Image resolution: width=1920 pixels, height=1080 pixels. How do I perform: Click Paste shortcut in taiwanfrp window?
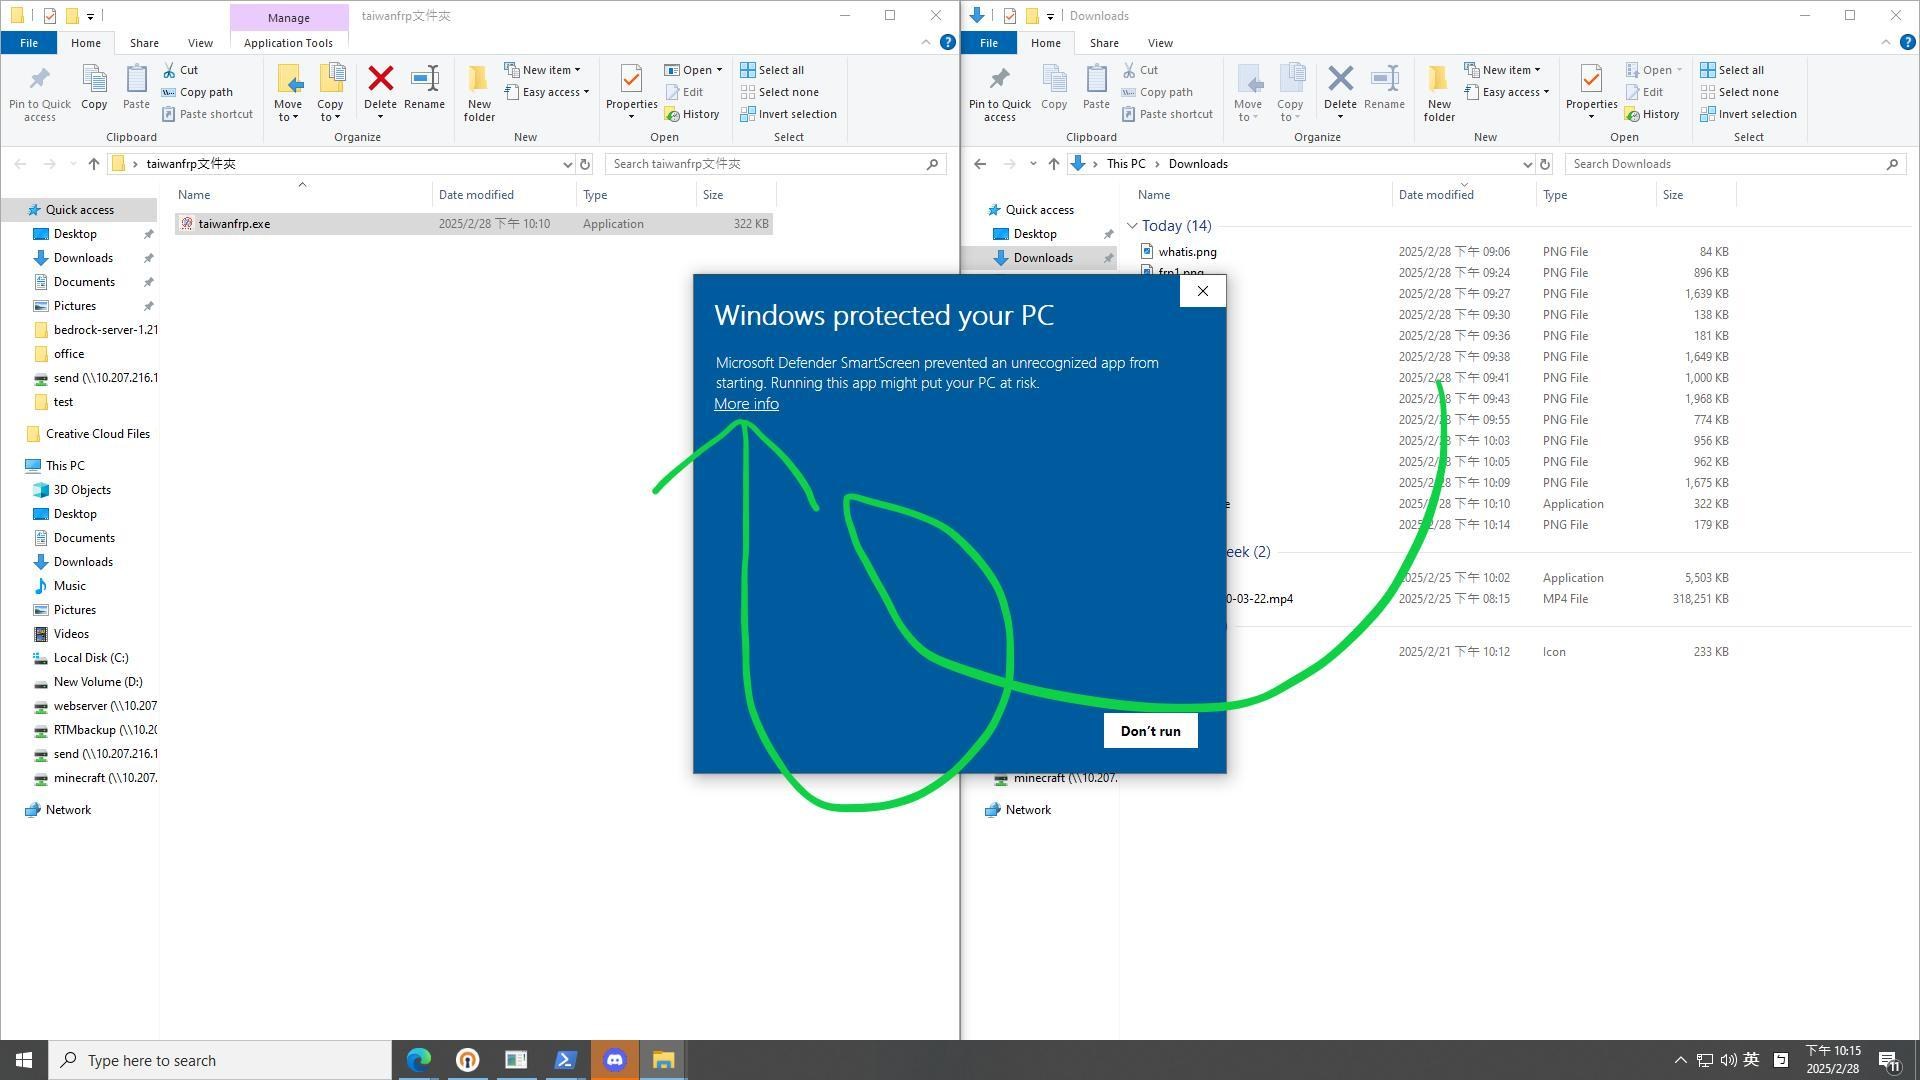tap(207, 114)
